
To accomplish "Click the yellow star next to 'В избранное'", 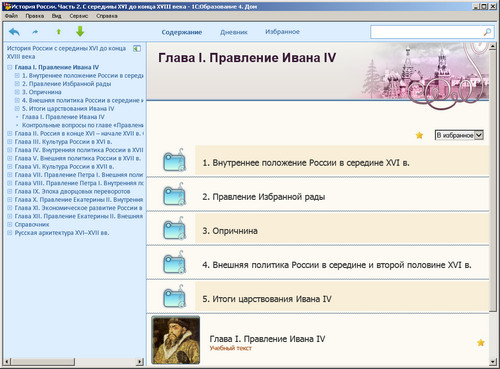I will 419,135.
